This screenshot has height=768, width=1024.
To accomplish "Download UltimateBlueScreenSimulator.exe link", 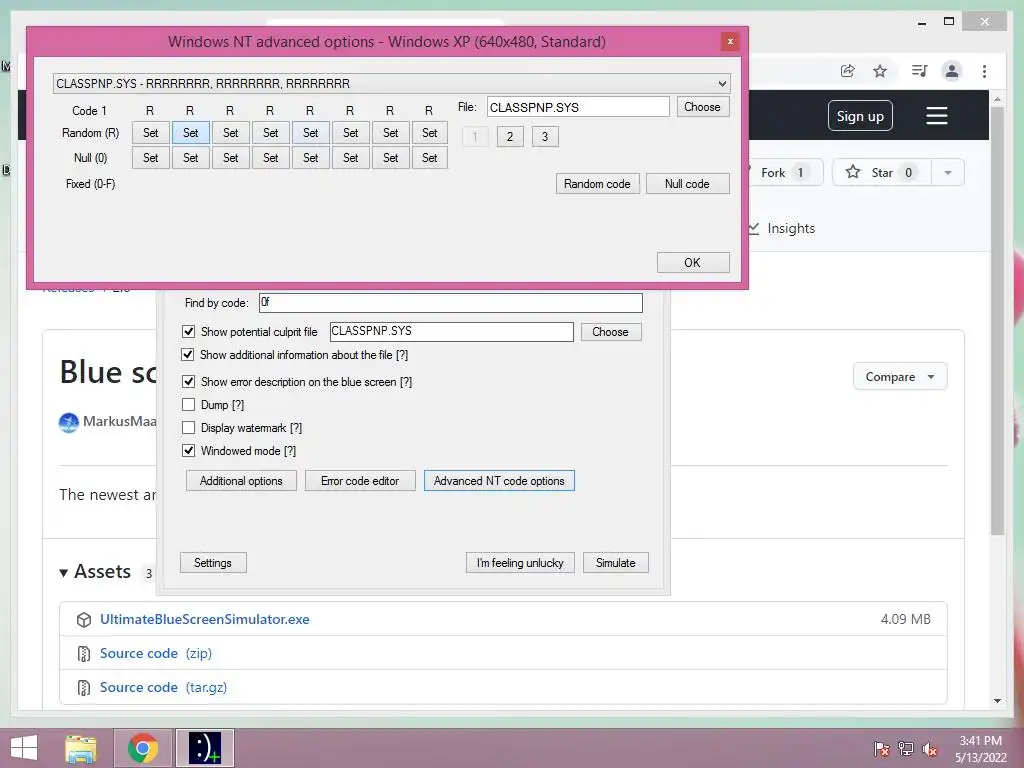I will click(x=204, y=619).
